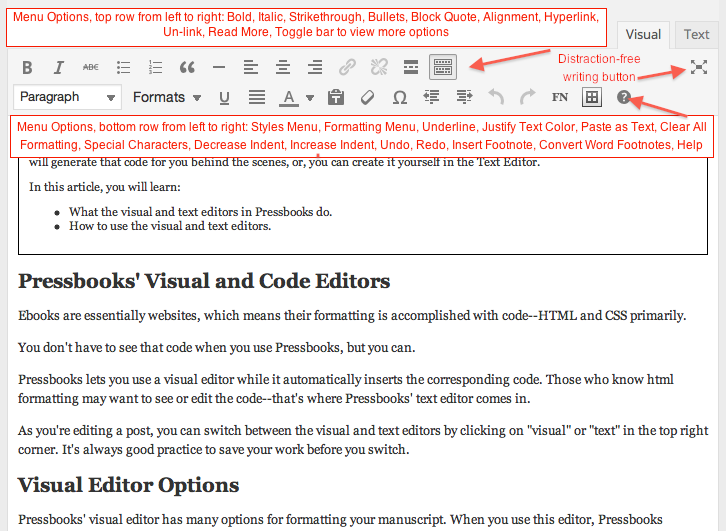Switch to the Text editor tab
The width and height of the screenshot is (726, 531).
click(x=696, y=35)
